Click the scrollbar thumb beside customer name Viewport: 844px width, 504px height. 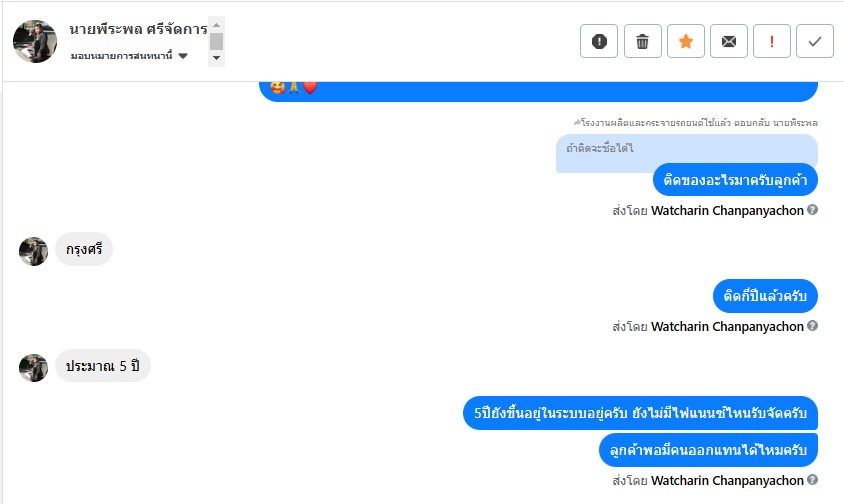[216, 41]
